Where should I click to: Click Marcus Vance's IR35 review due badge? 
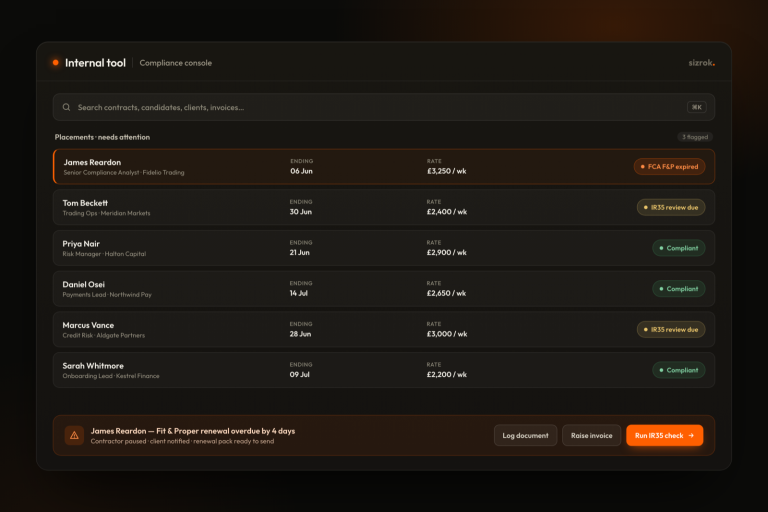coord(671,329)
